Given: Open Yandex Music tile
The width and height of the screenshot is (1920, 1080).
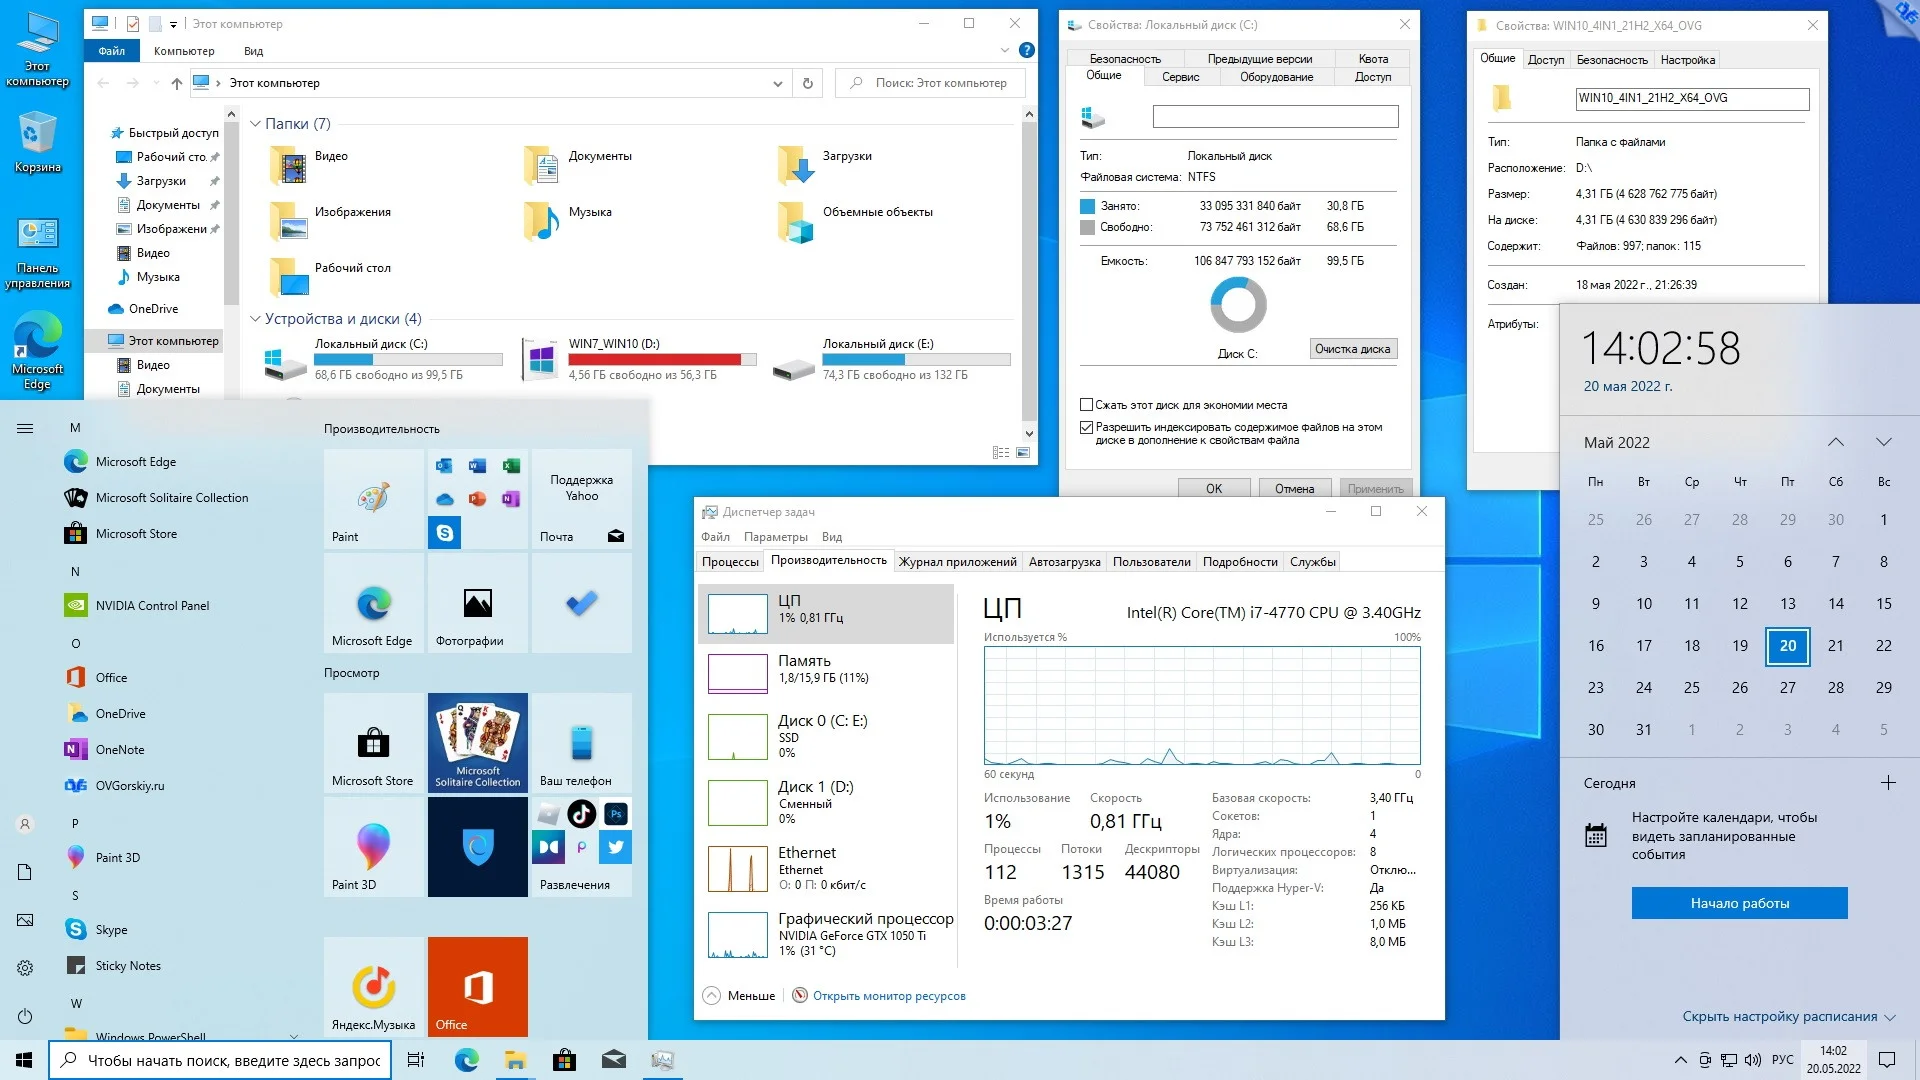Looking at the screenshot, I should [374, 986].
